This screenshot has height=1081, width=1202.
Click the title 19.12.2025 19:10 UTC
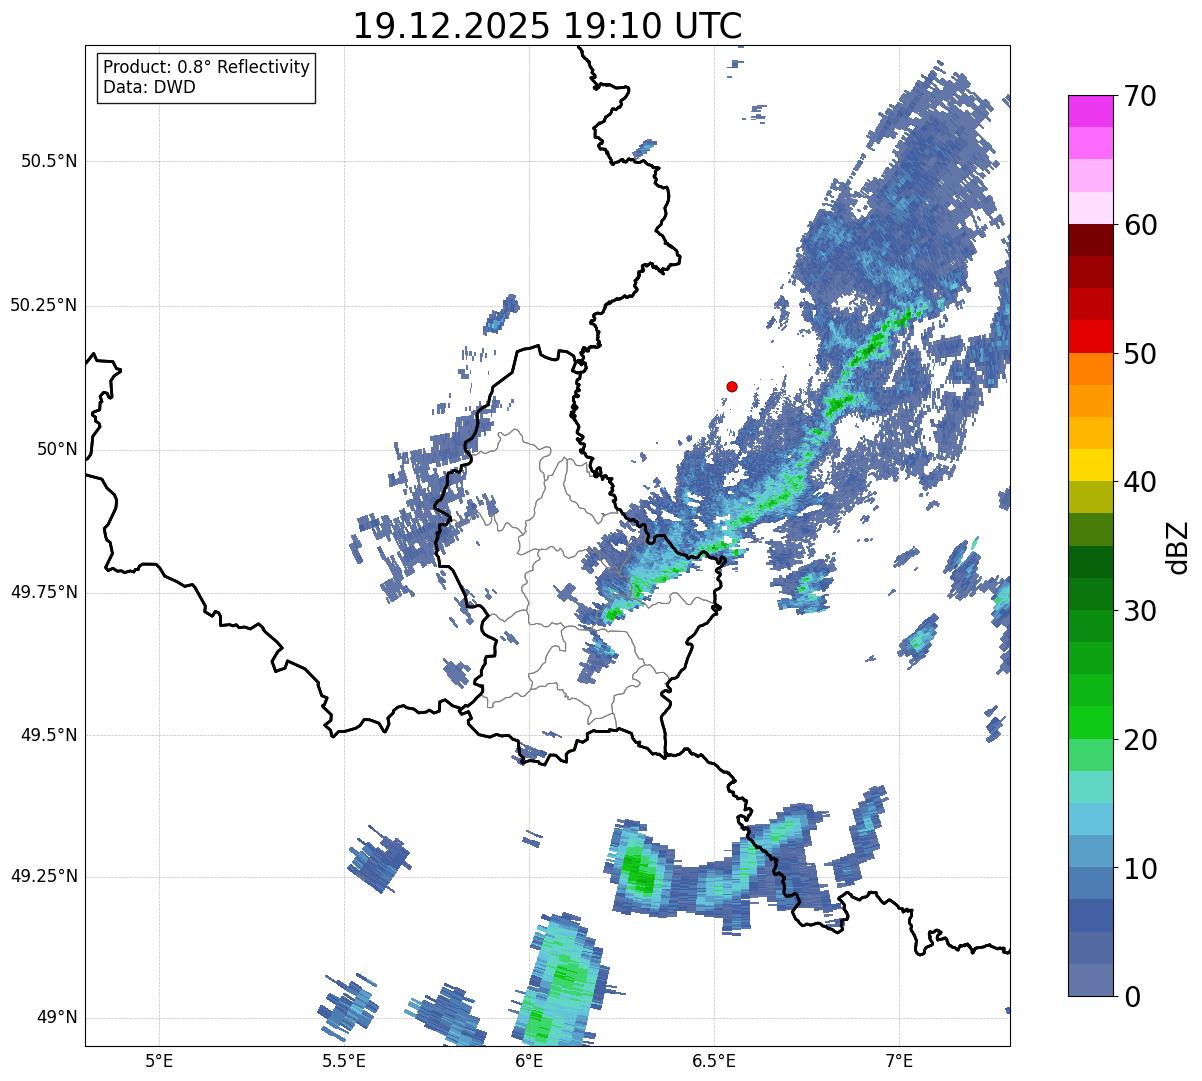pyautogui.click(x=547, y=25)
